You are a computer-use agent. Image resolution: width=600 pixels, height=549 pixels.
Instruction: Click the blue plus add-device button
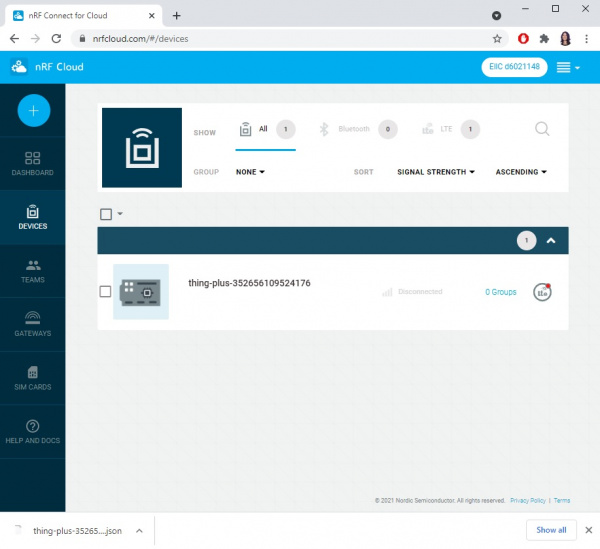[34, 111]
